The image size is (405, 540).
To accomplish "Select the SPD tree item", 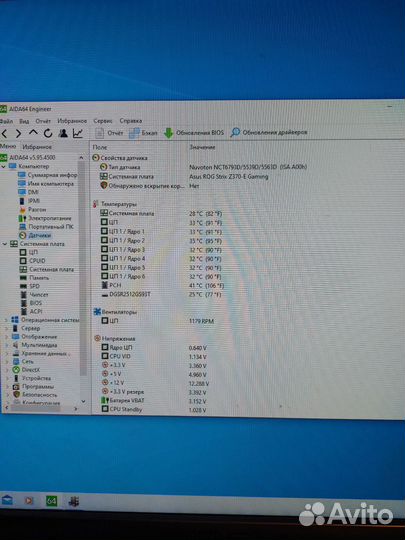I will pos(30,286).
